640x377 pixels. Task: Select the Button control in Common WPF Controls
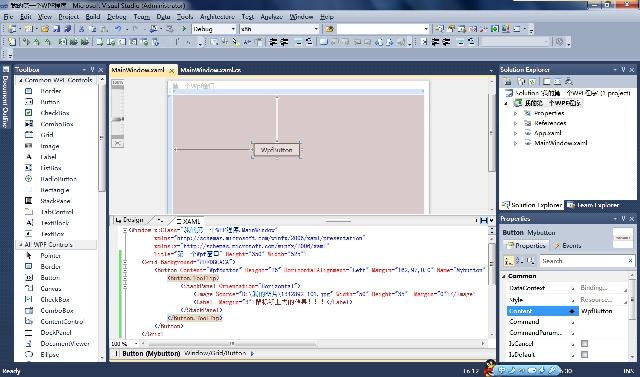coord(50,102)
